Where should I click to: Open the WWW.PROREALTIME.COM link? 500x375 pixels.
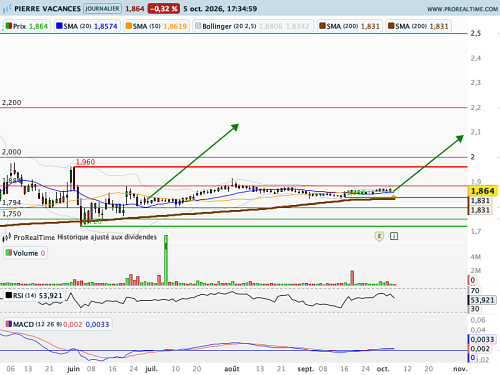[x=462, y=9]
